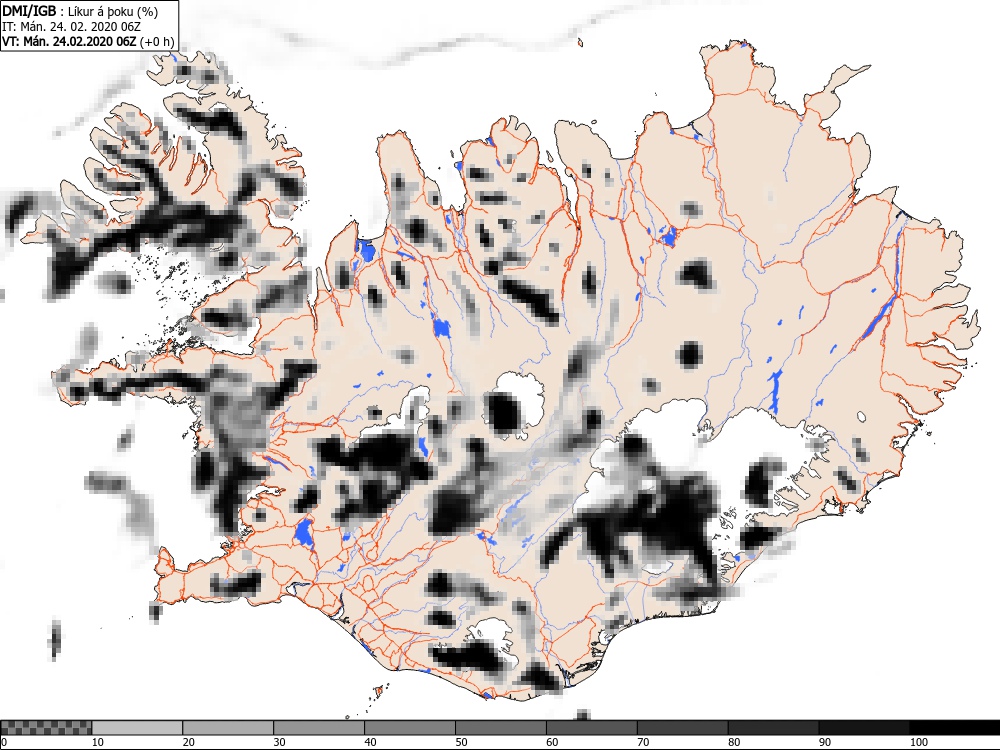This screenshot has width=1000, height=750.
Task: Click the DMI/IGB Líkur á þoku title
Action: click(80, 11)
